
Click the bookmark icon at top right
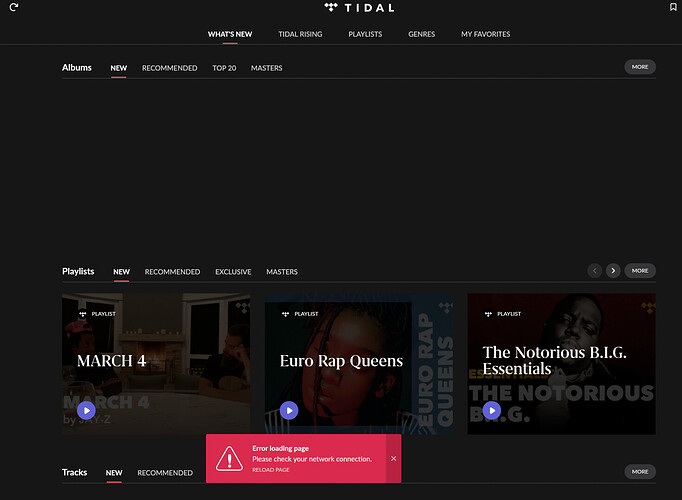click(x=673, y=7)
